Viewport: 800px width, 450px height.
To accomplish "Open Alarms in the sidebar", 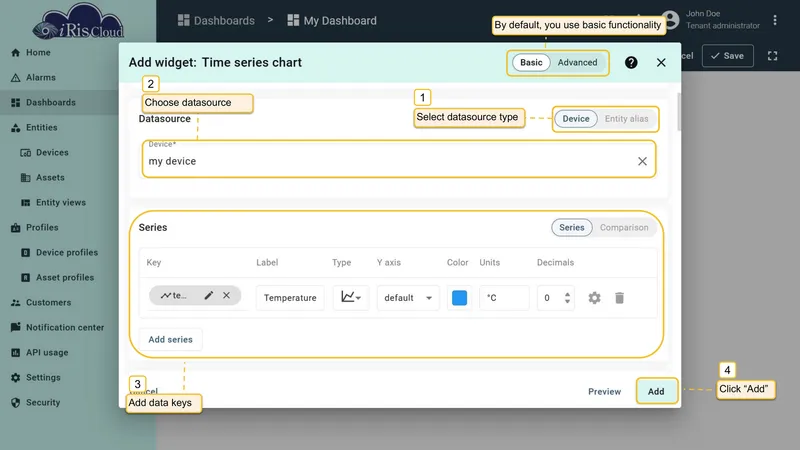I will point(41,78).
